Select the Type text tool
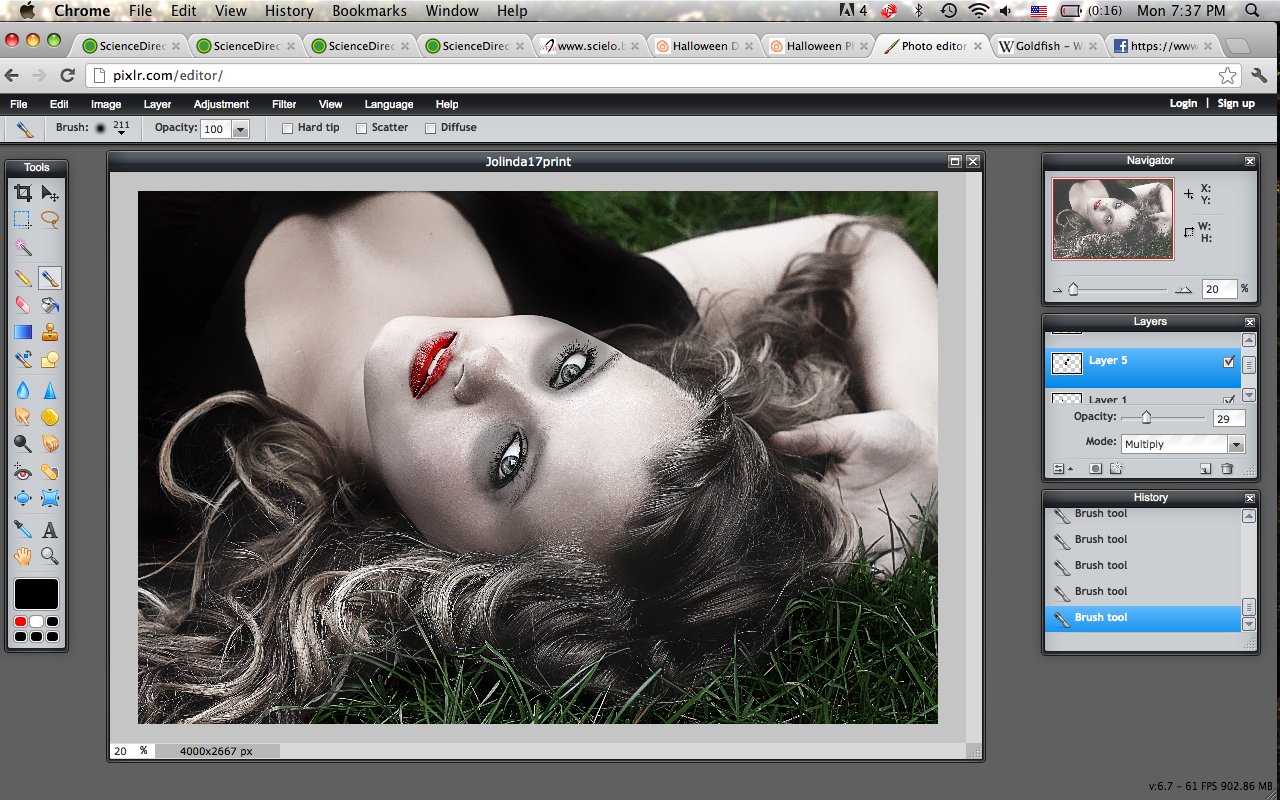This screenshot has height=800, width=1280. click(49, 529)
